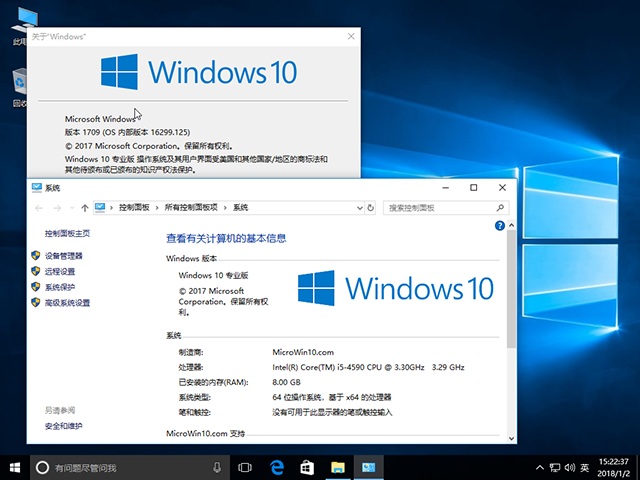640x480 pixels.
Task: Open 安全和维护 link
Action: [64, 426]
